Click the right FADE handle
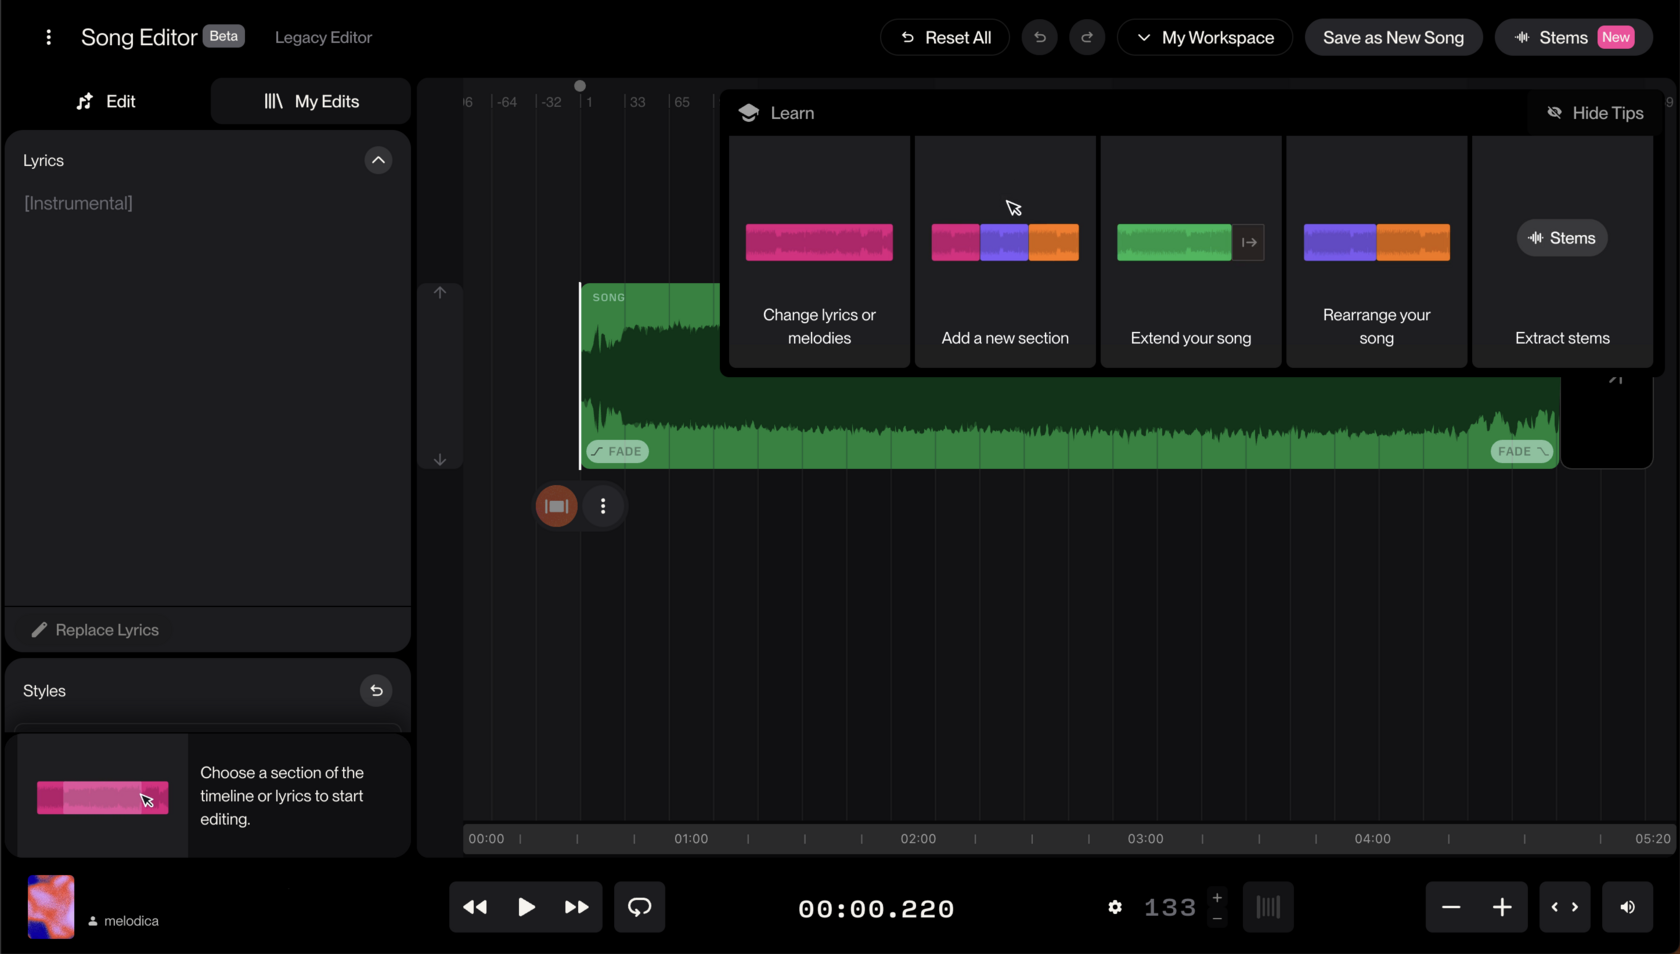Screen dimensions: 1680x954 (1522, 451)
